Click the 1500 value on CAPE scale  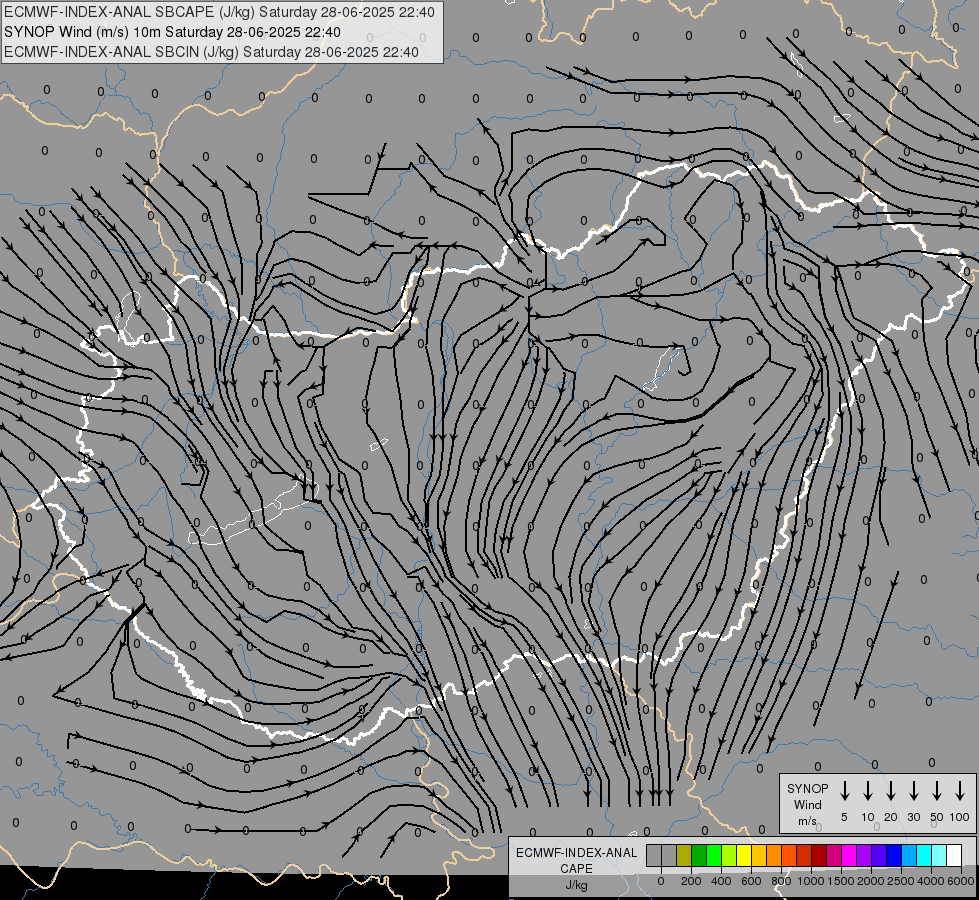[841, 881]
